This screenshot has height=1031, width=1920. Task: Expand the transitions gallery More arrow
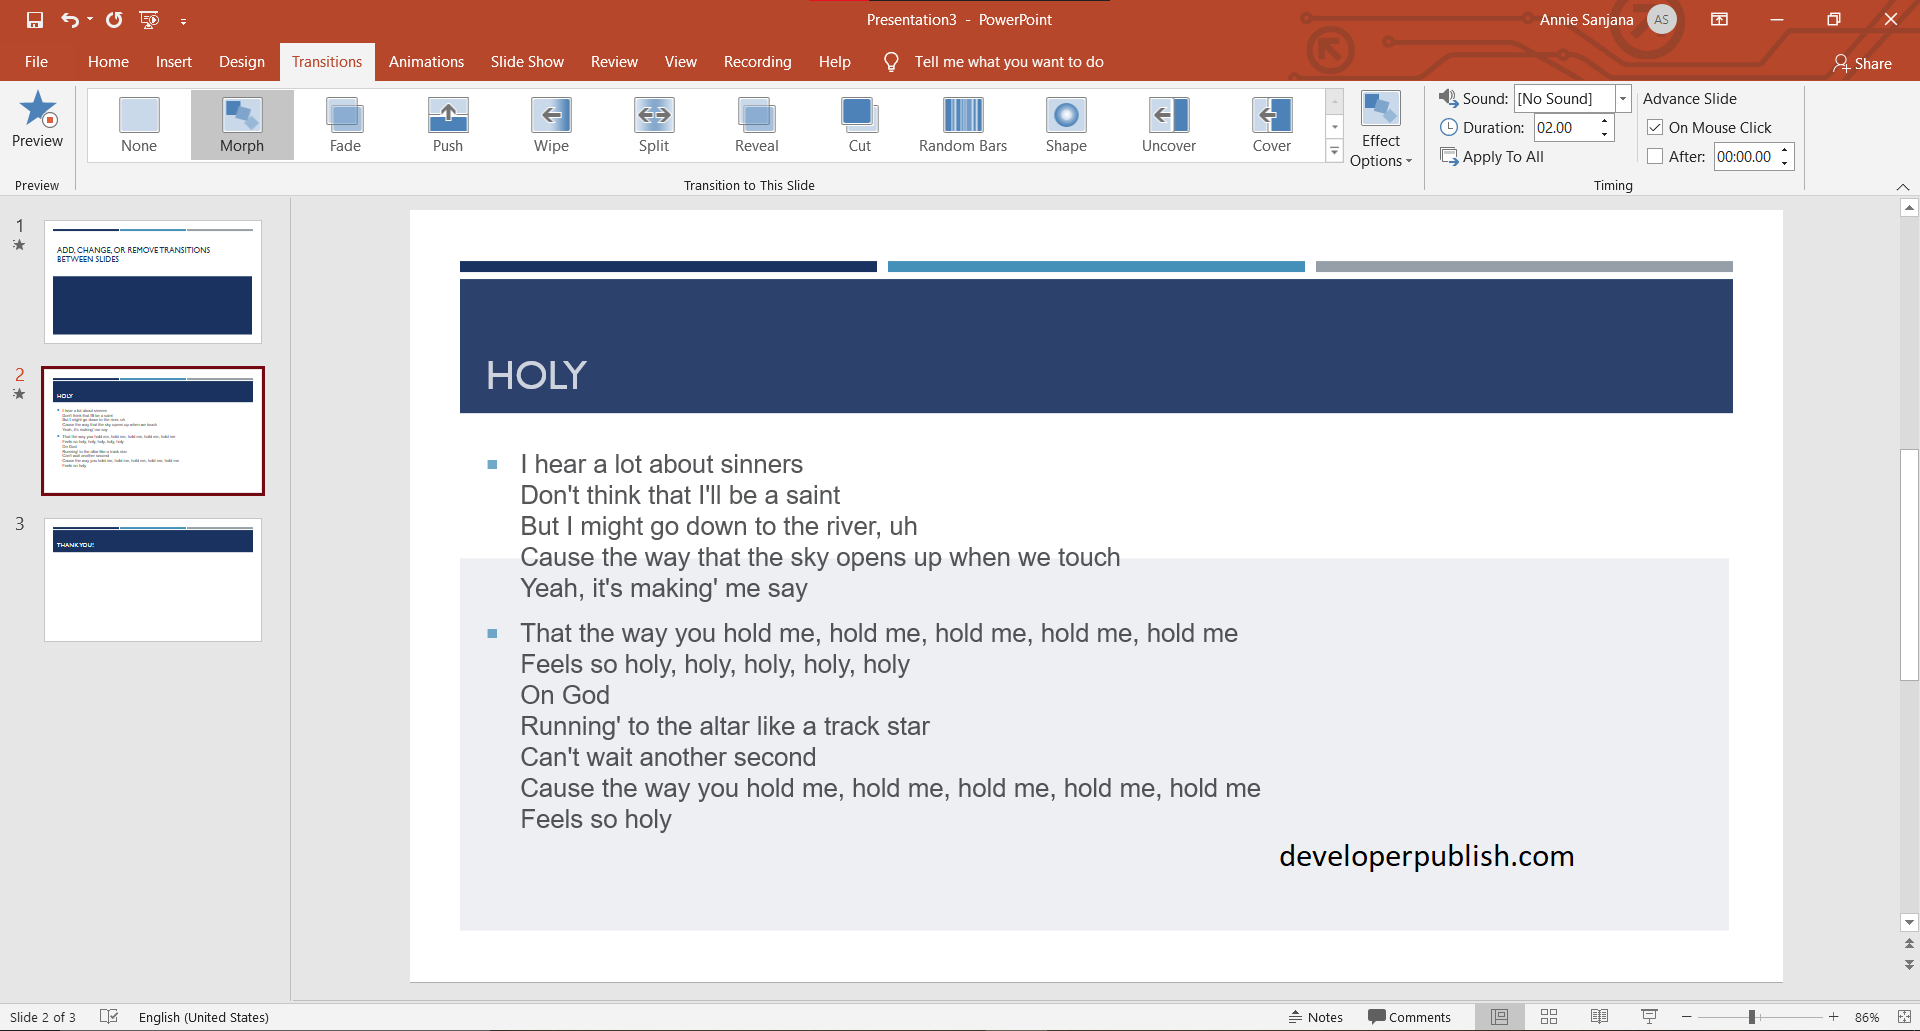(x=1334, y=151)
